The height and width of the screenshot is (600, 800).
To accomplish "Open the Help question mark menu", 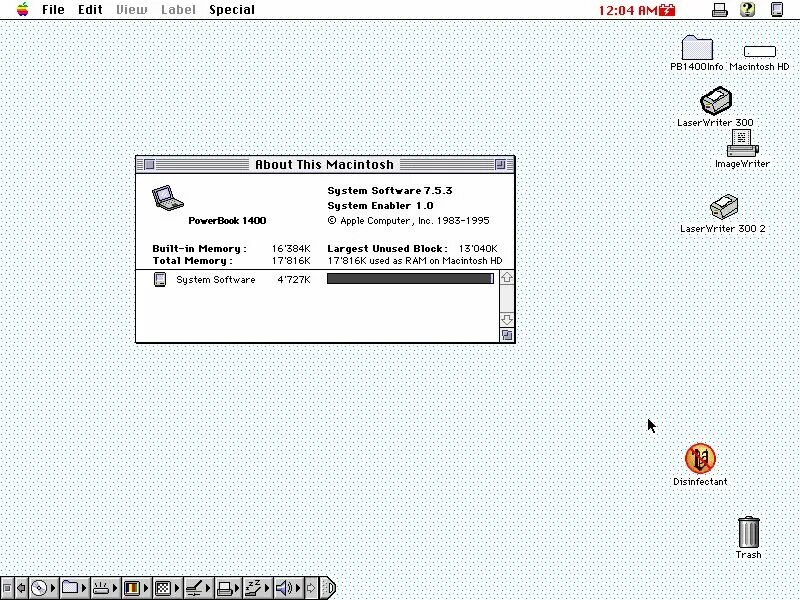I will pos(747,9).
